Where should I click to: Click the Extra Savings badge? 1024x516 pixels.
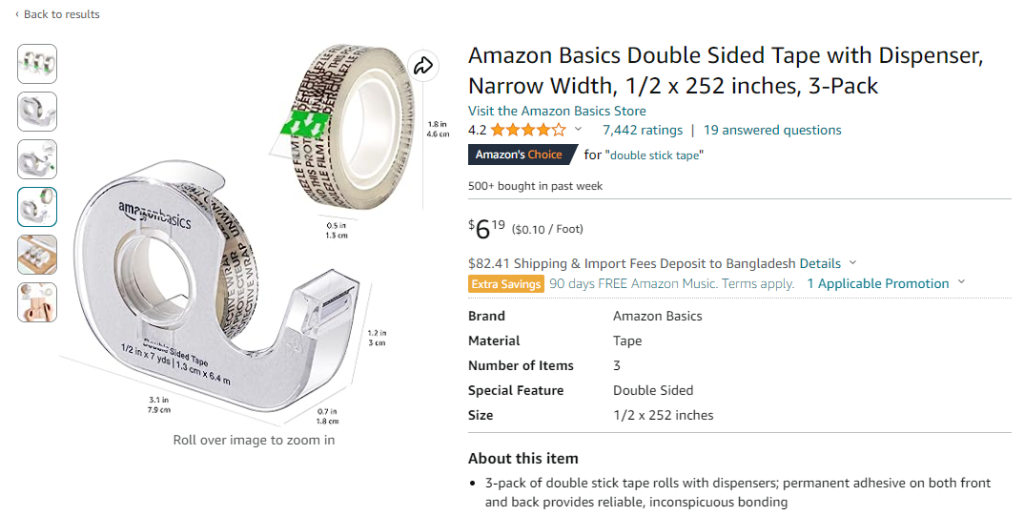click(506, 284)
